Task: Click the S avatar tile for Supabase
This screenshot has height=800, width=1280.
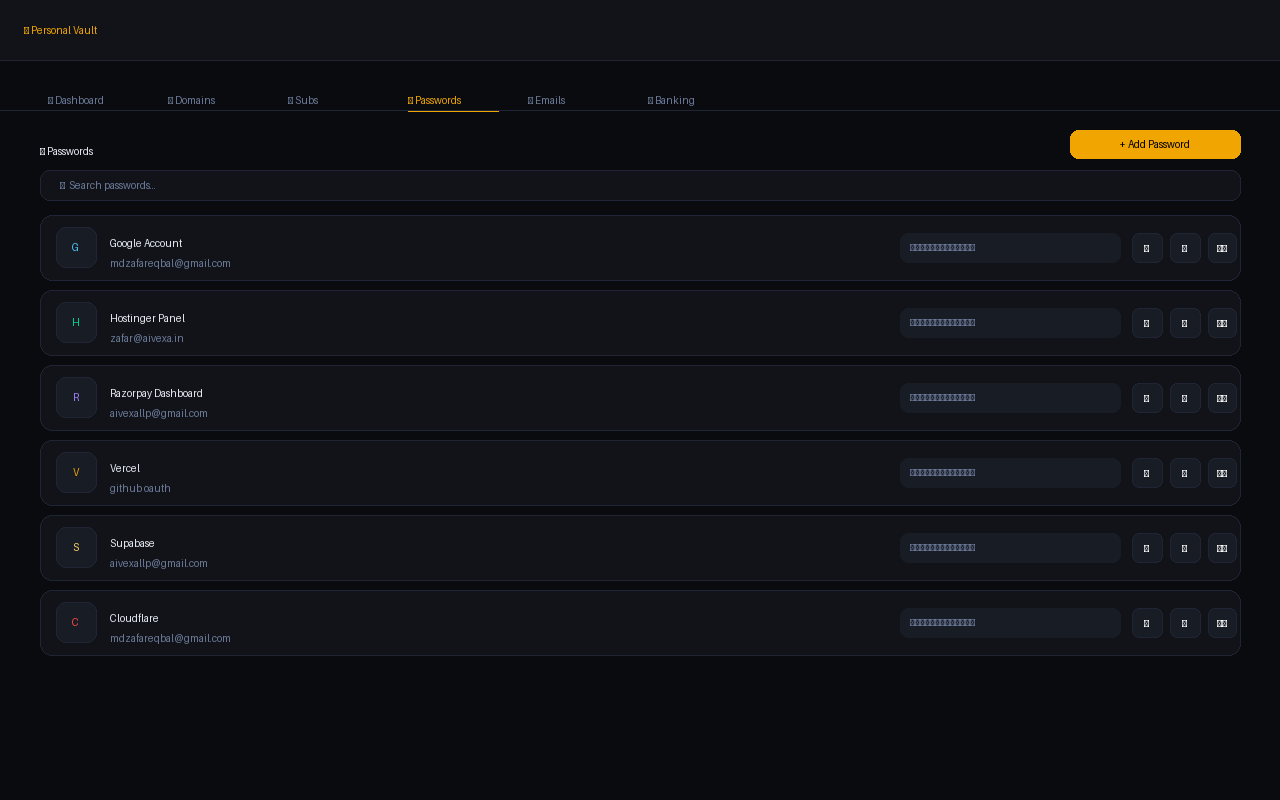Action: [x=76, y=548]
